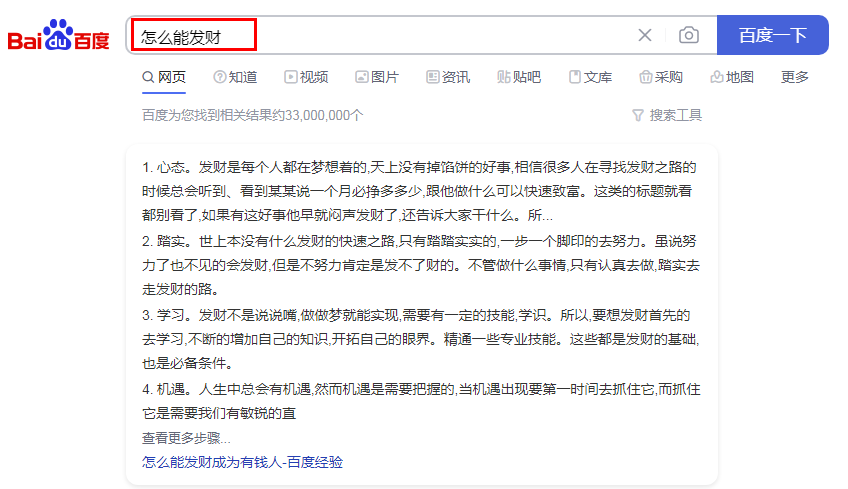Go to the 贴吧 tab
The width and height of the screenshot is (848, 489).
tap(519, 77)
